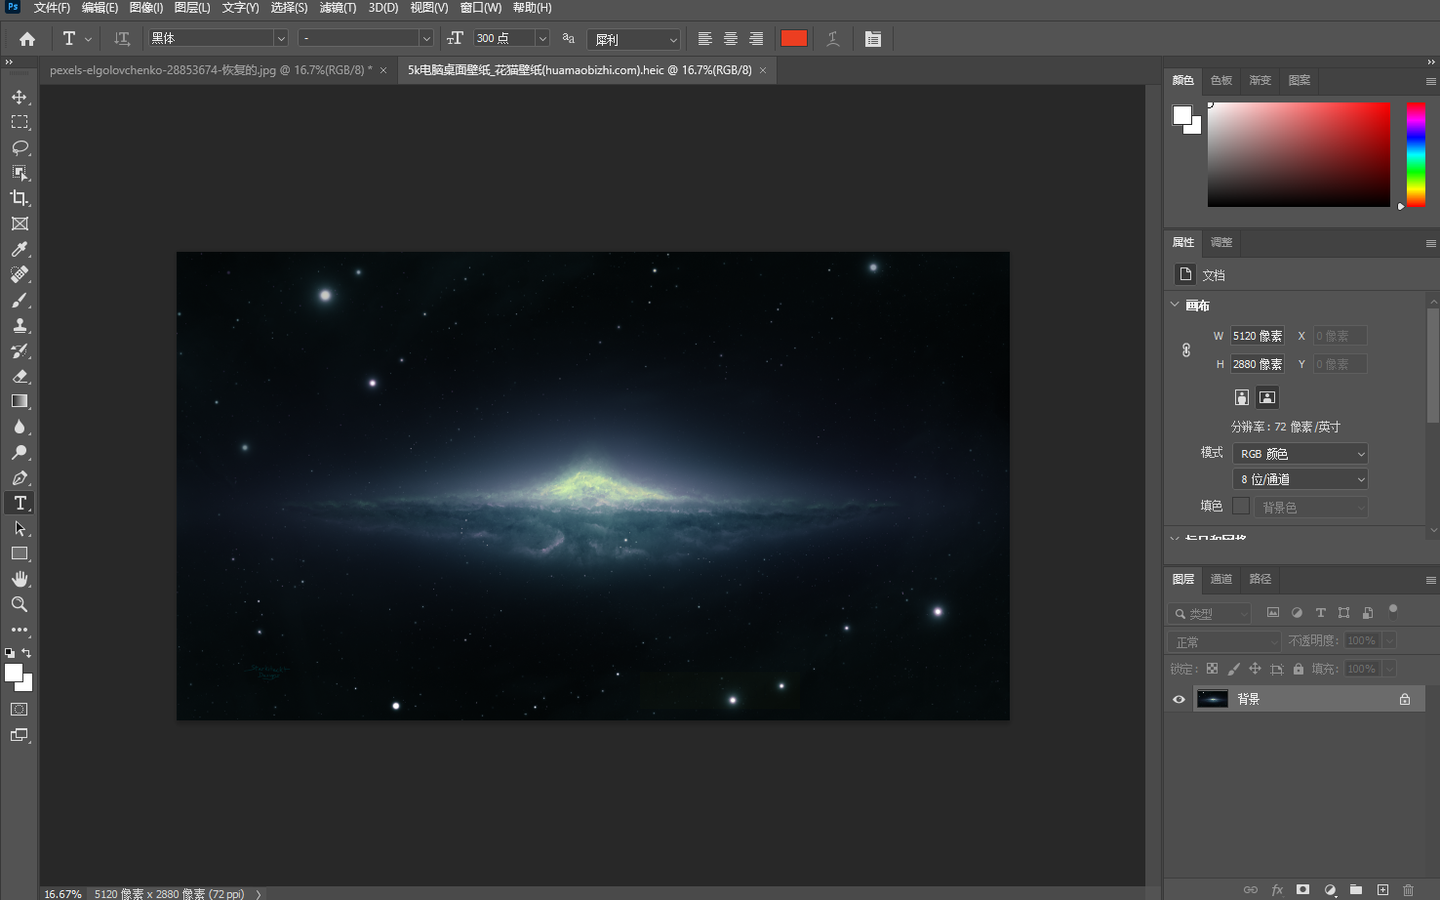
Task: Center align text button
Action: [731, 39]
